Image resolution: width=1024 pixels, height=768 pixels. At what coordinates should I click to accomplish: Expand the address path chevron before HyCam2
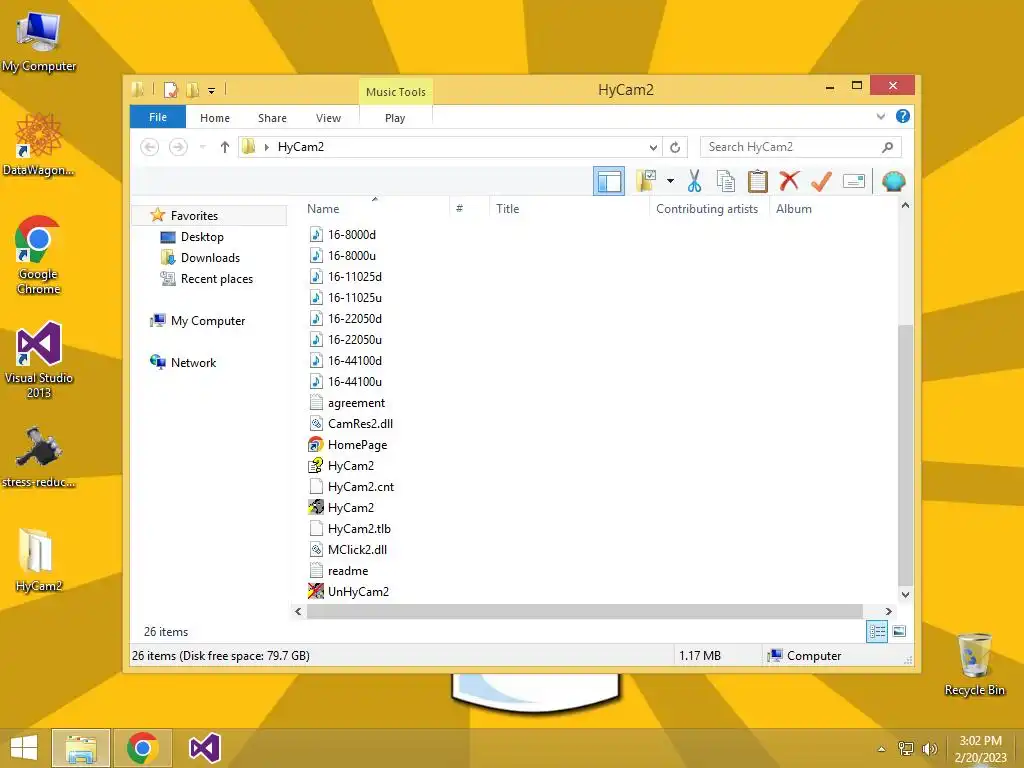coord(266,147)
